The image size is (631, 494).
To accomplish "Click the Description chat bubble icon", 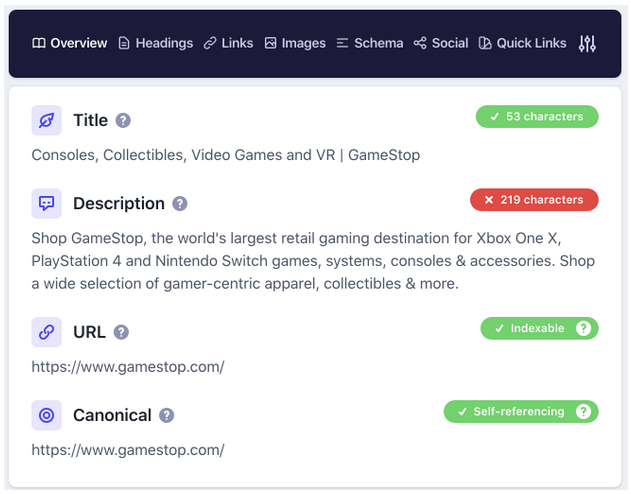I will pyautogui.click(x=46, y=203).
